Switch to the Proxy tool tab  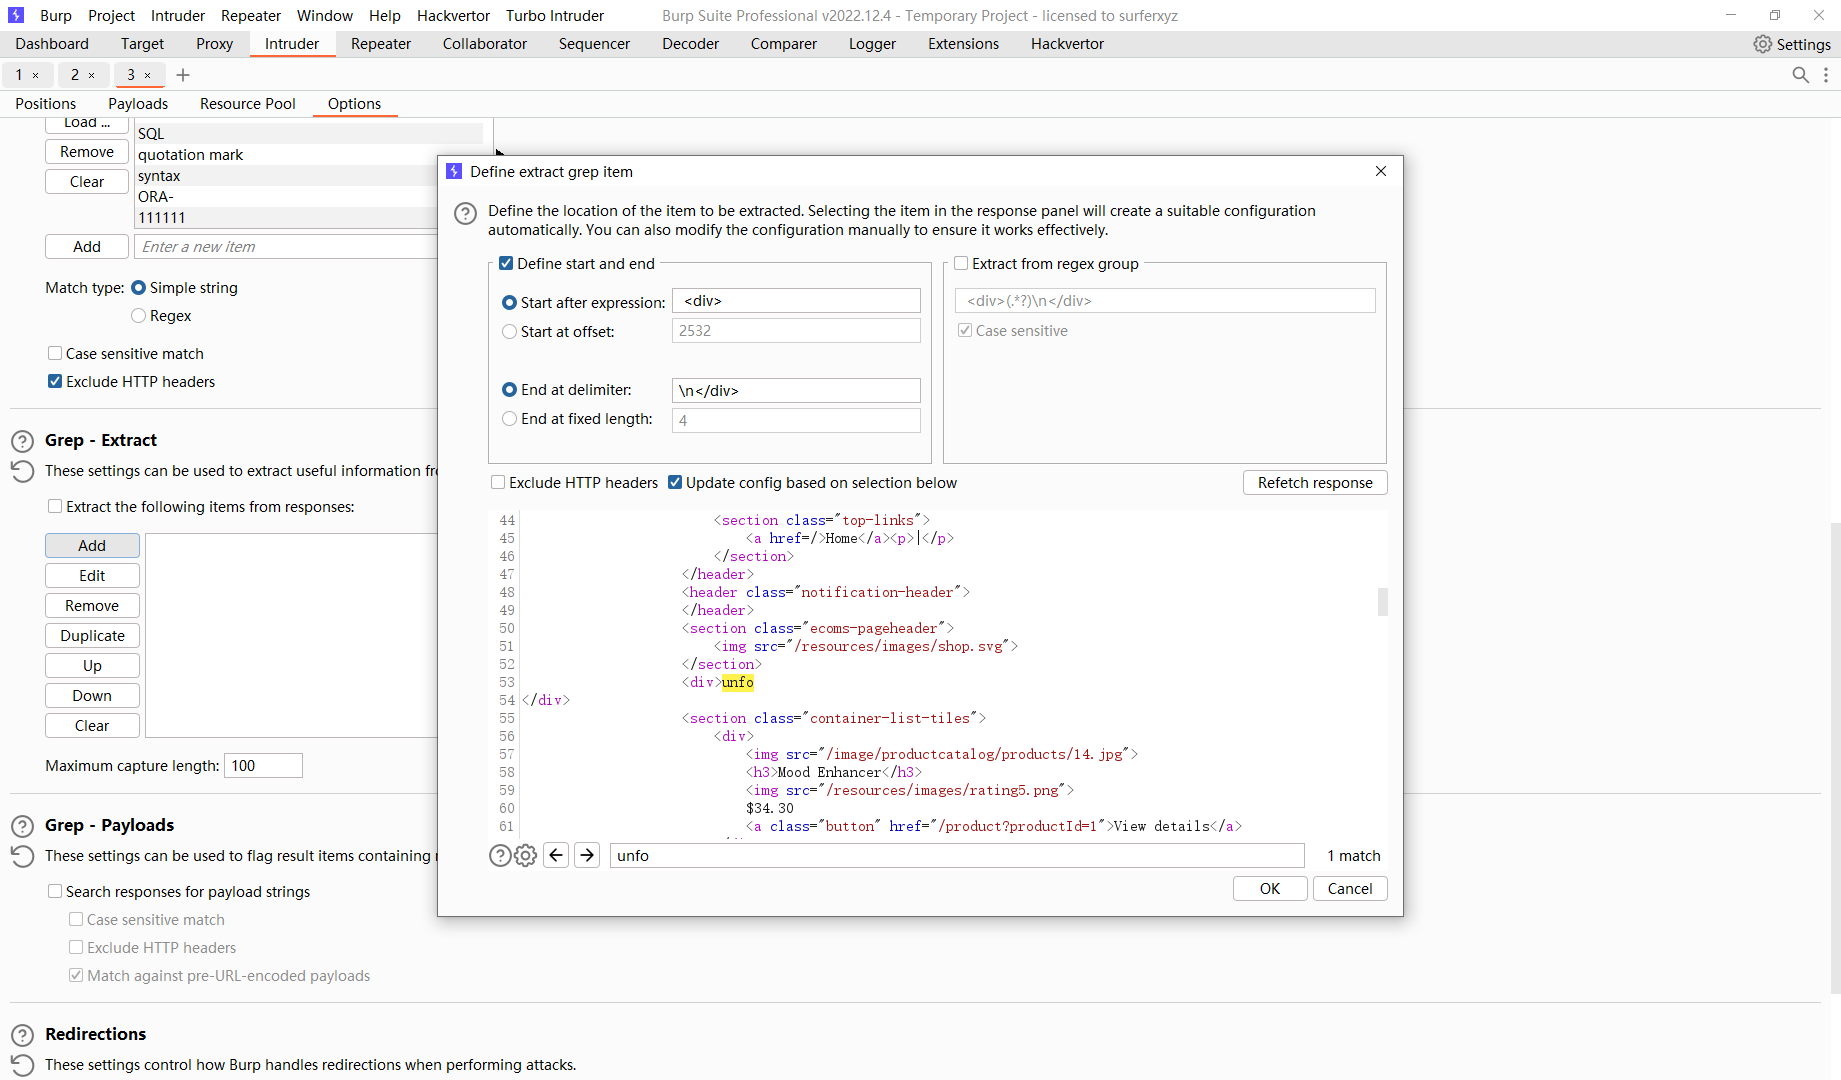214,44
